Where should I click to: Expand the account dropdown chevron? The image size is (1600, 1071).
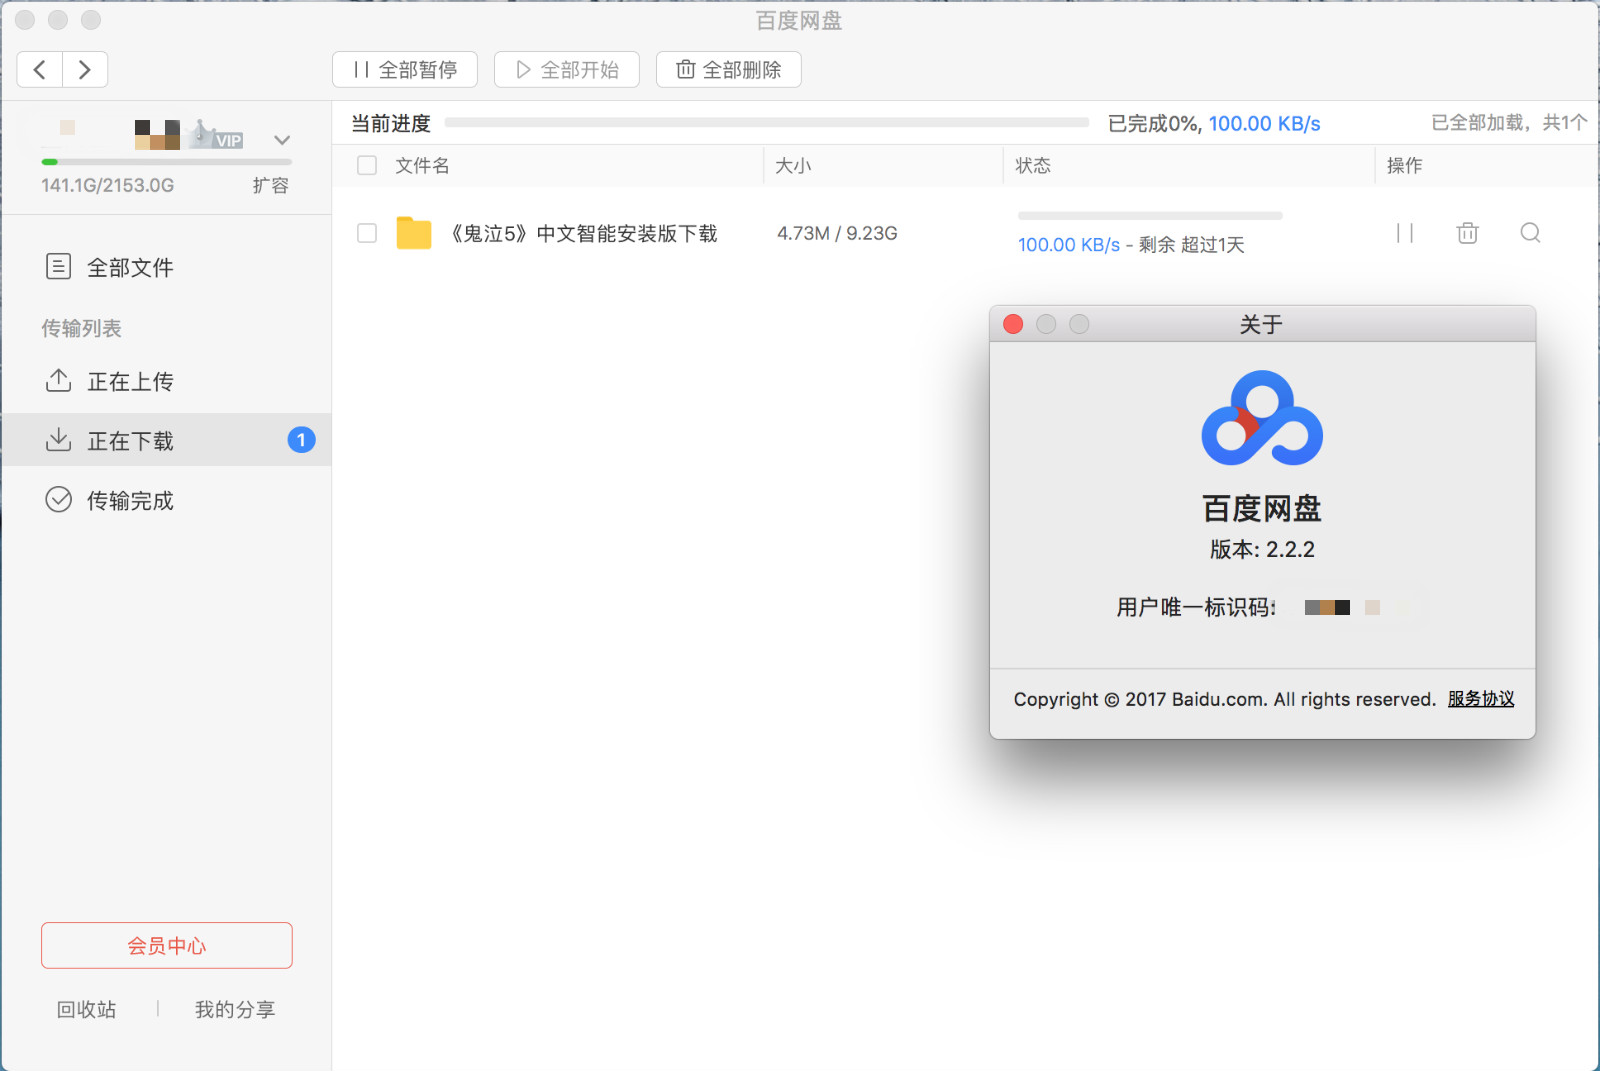[282, 140]
